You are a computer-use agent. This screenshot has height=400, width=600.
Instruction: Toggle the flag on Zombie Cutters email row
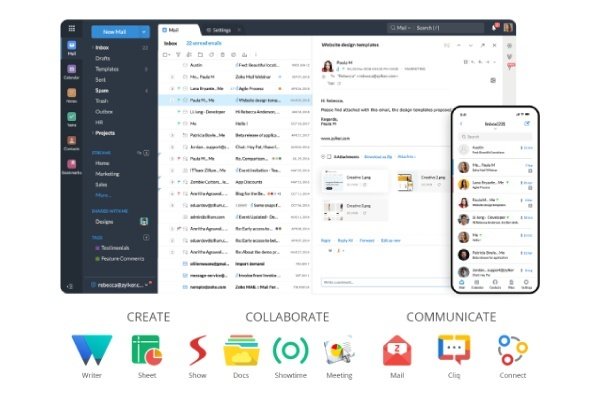click(x=179, y=182)
